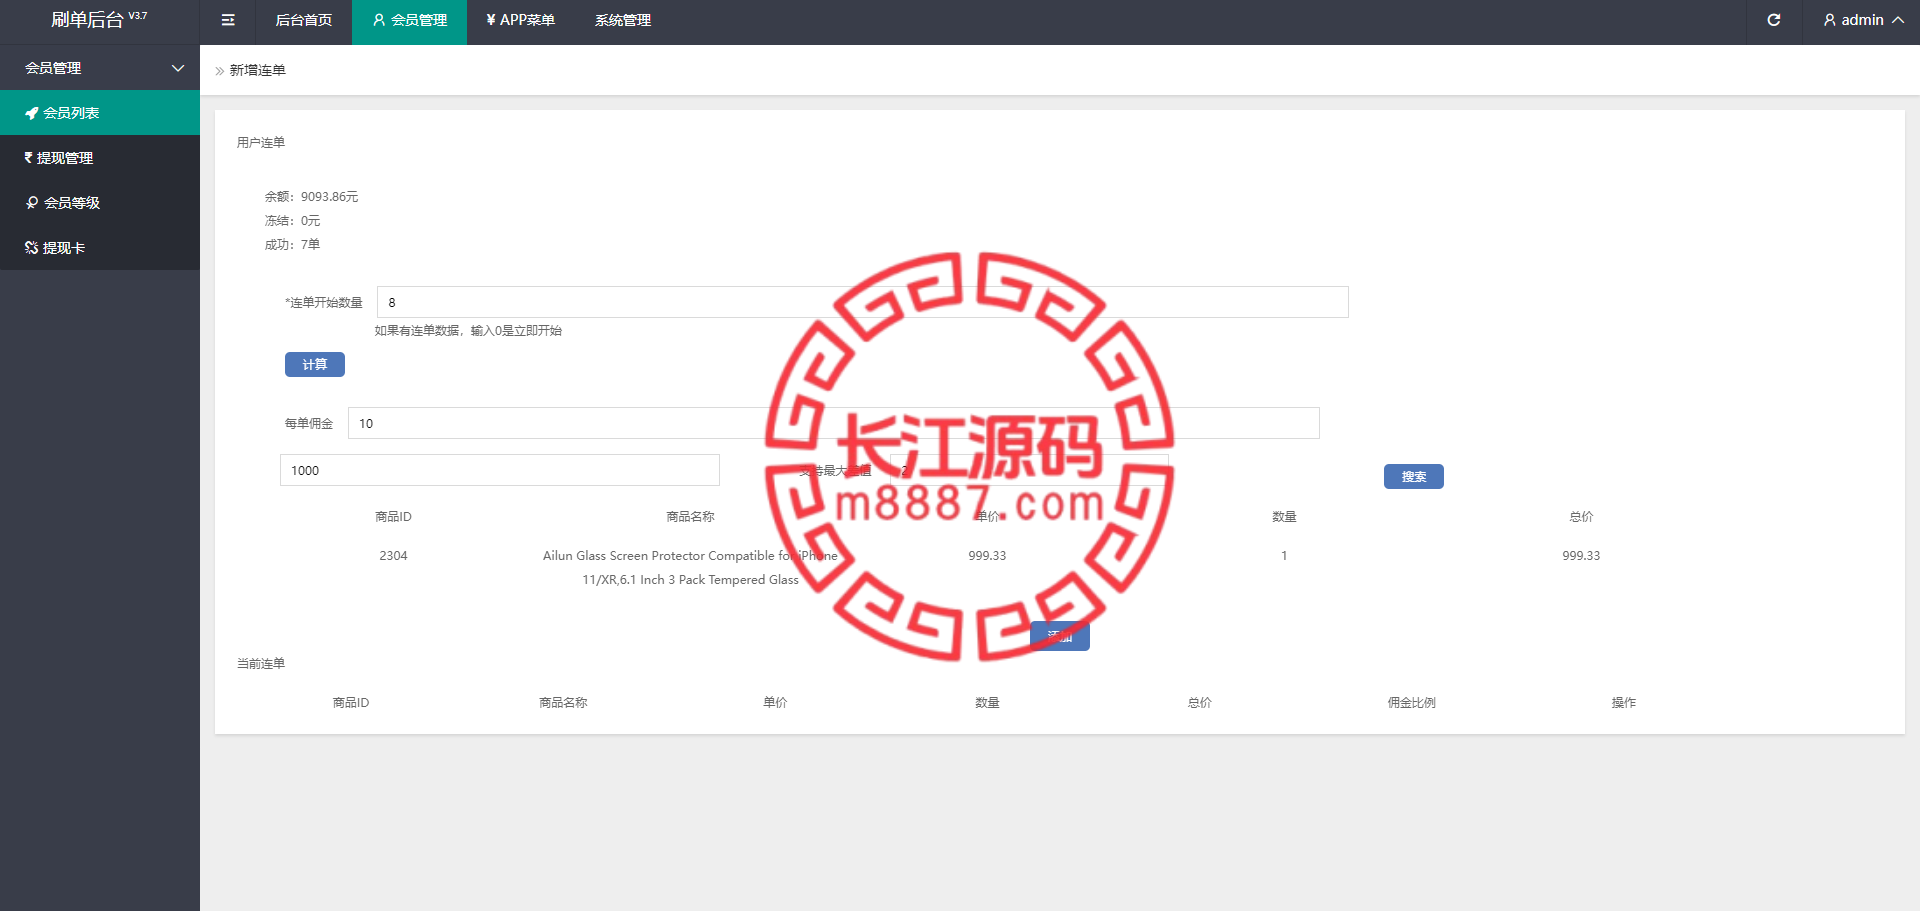The height and width of the screenshot is (911, 1920).
Task: Click the rocket icon of 会员列表
Action: click(x=32, y=113)
